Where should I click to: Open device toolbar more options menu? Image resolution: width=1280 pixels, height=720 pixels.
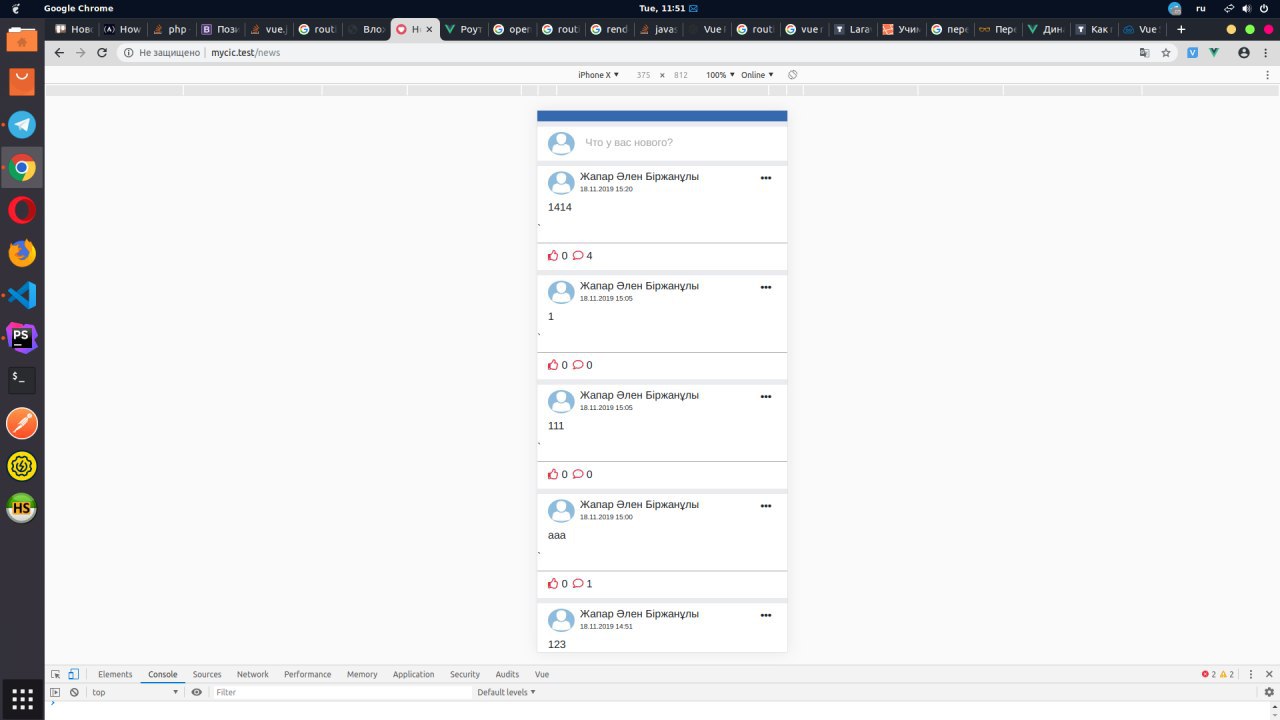tap(1268, 75)
